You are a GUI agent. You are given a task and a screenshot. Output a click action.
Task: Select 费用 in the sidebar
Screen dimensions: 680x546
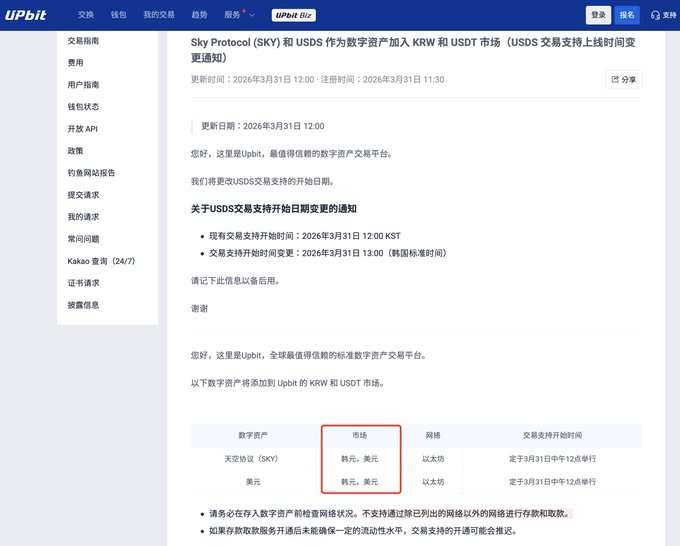(x=75, y=63)
